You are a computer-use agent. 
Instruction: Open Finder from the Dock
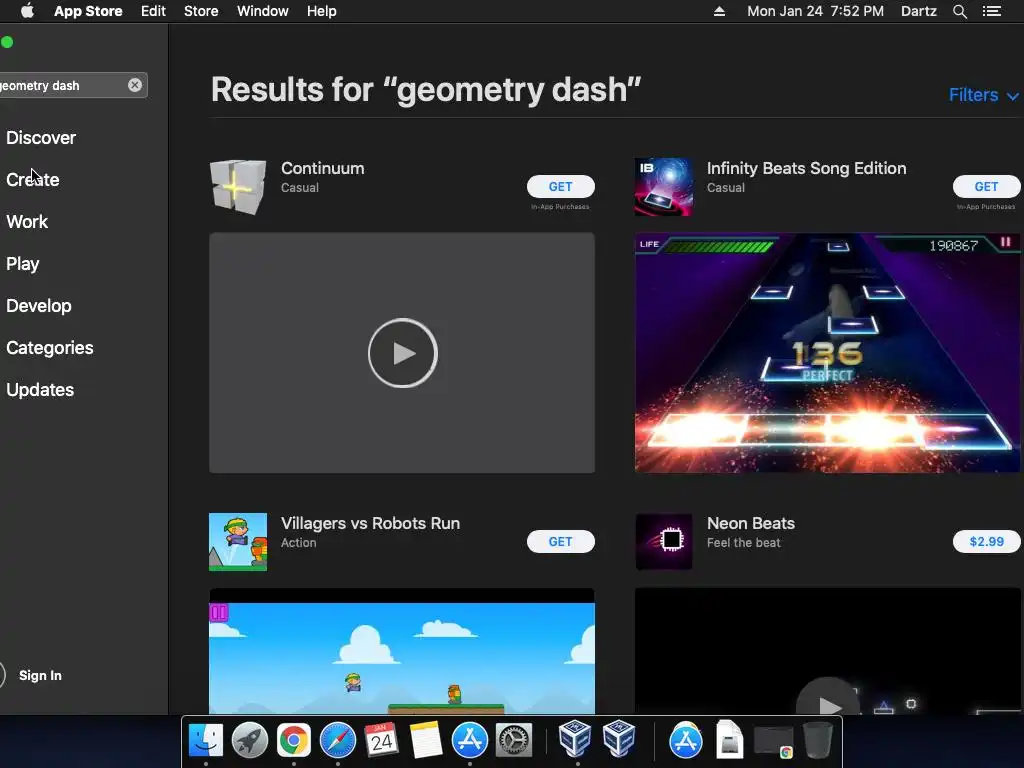206,740
